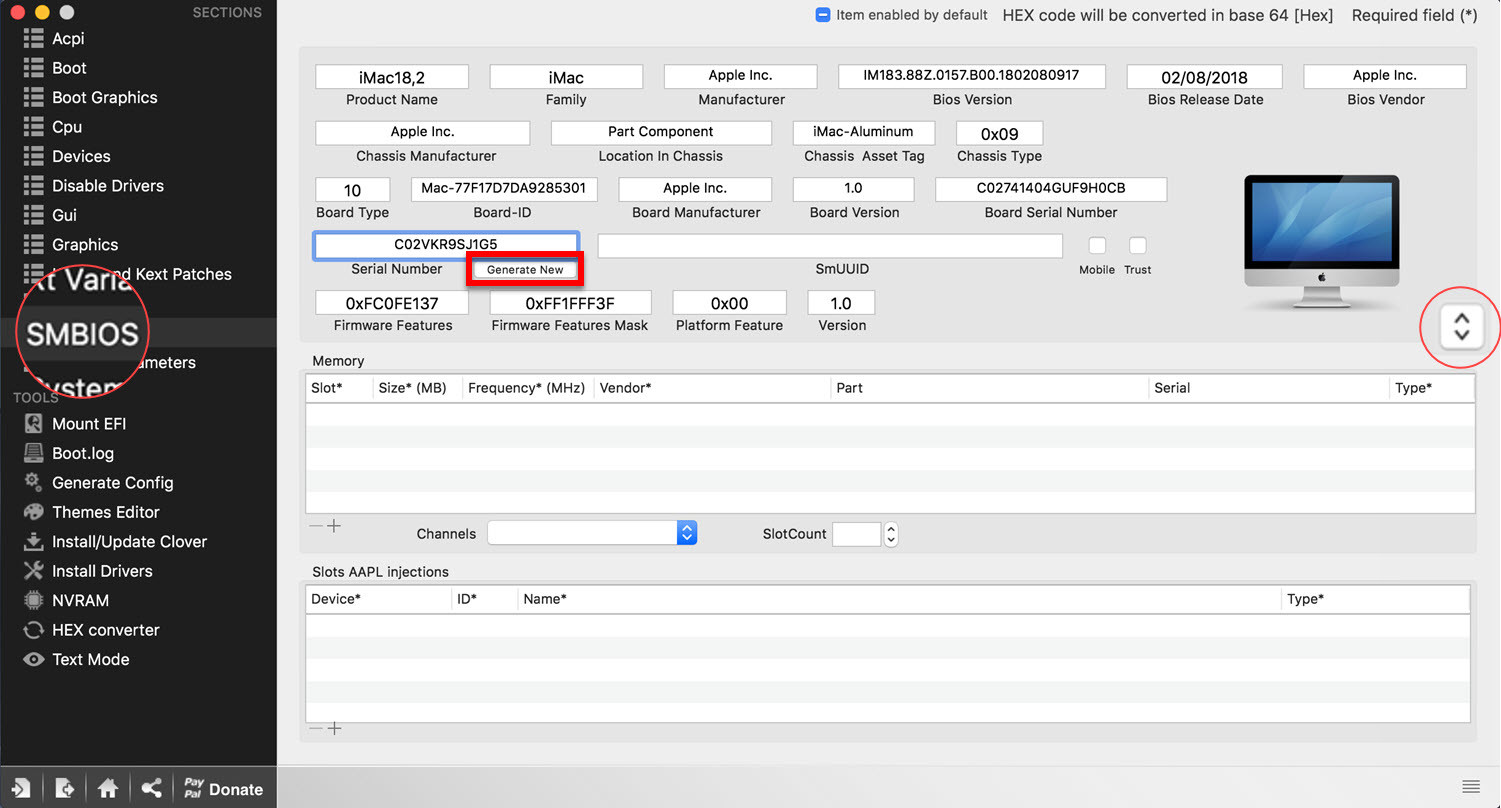
Task: Open the Channels dropdown
Action: [x=592, y=533]
